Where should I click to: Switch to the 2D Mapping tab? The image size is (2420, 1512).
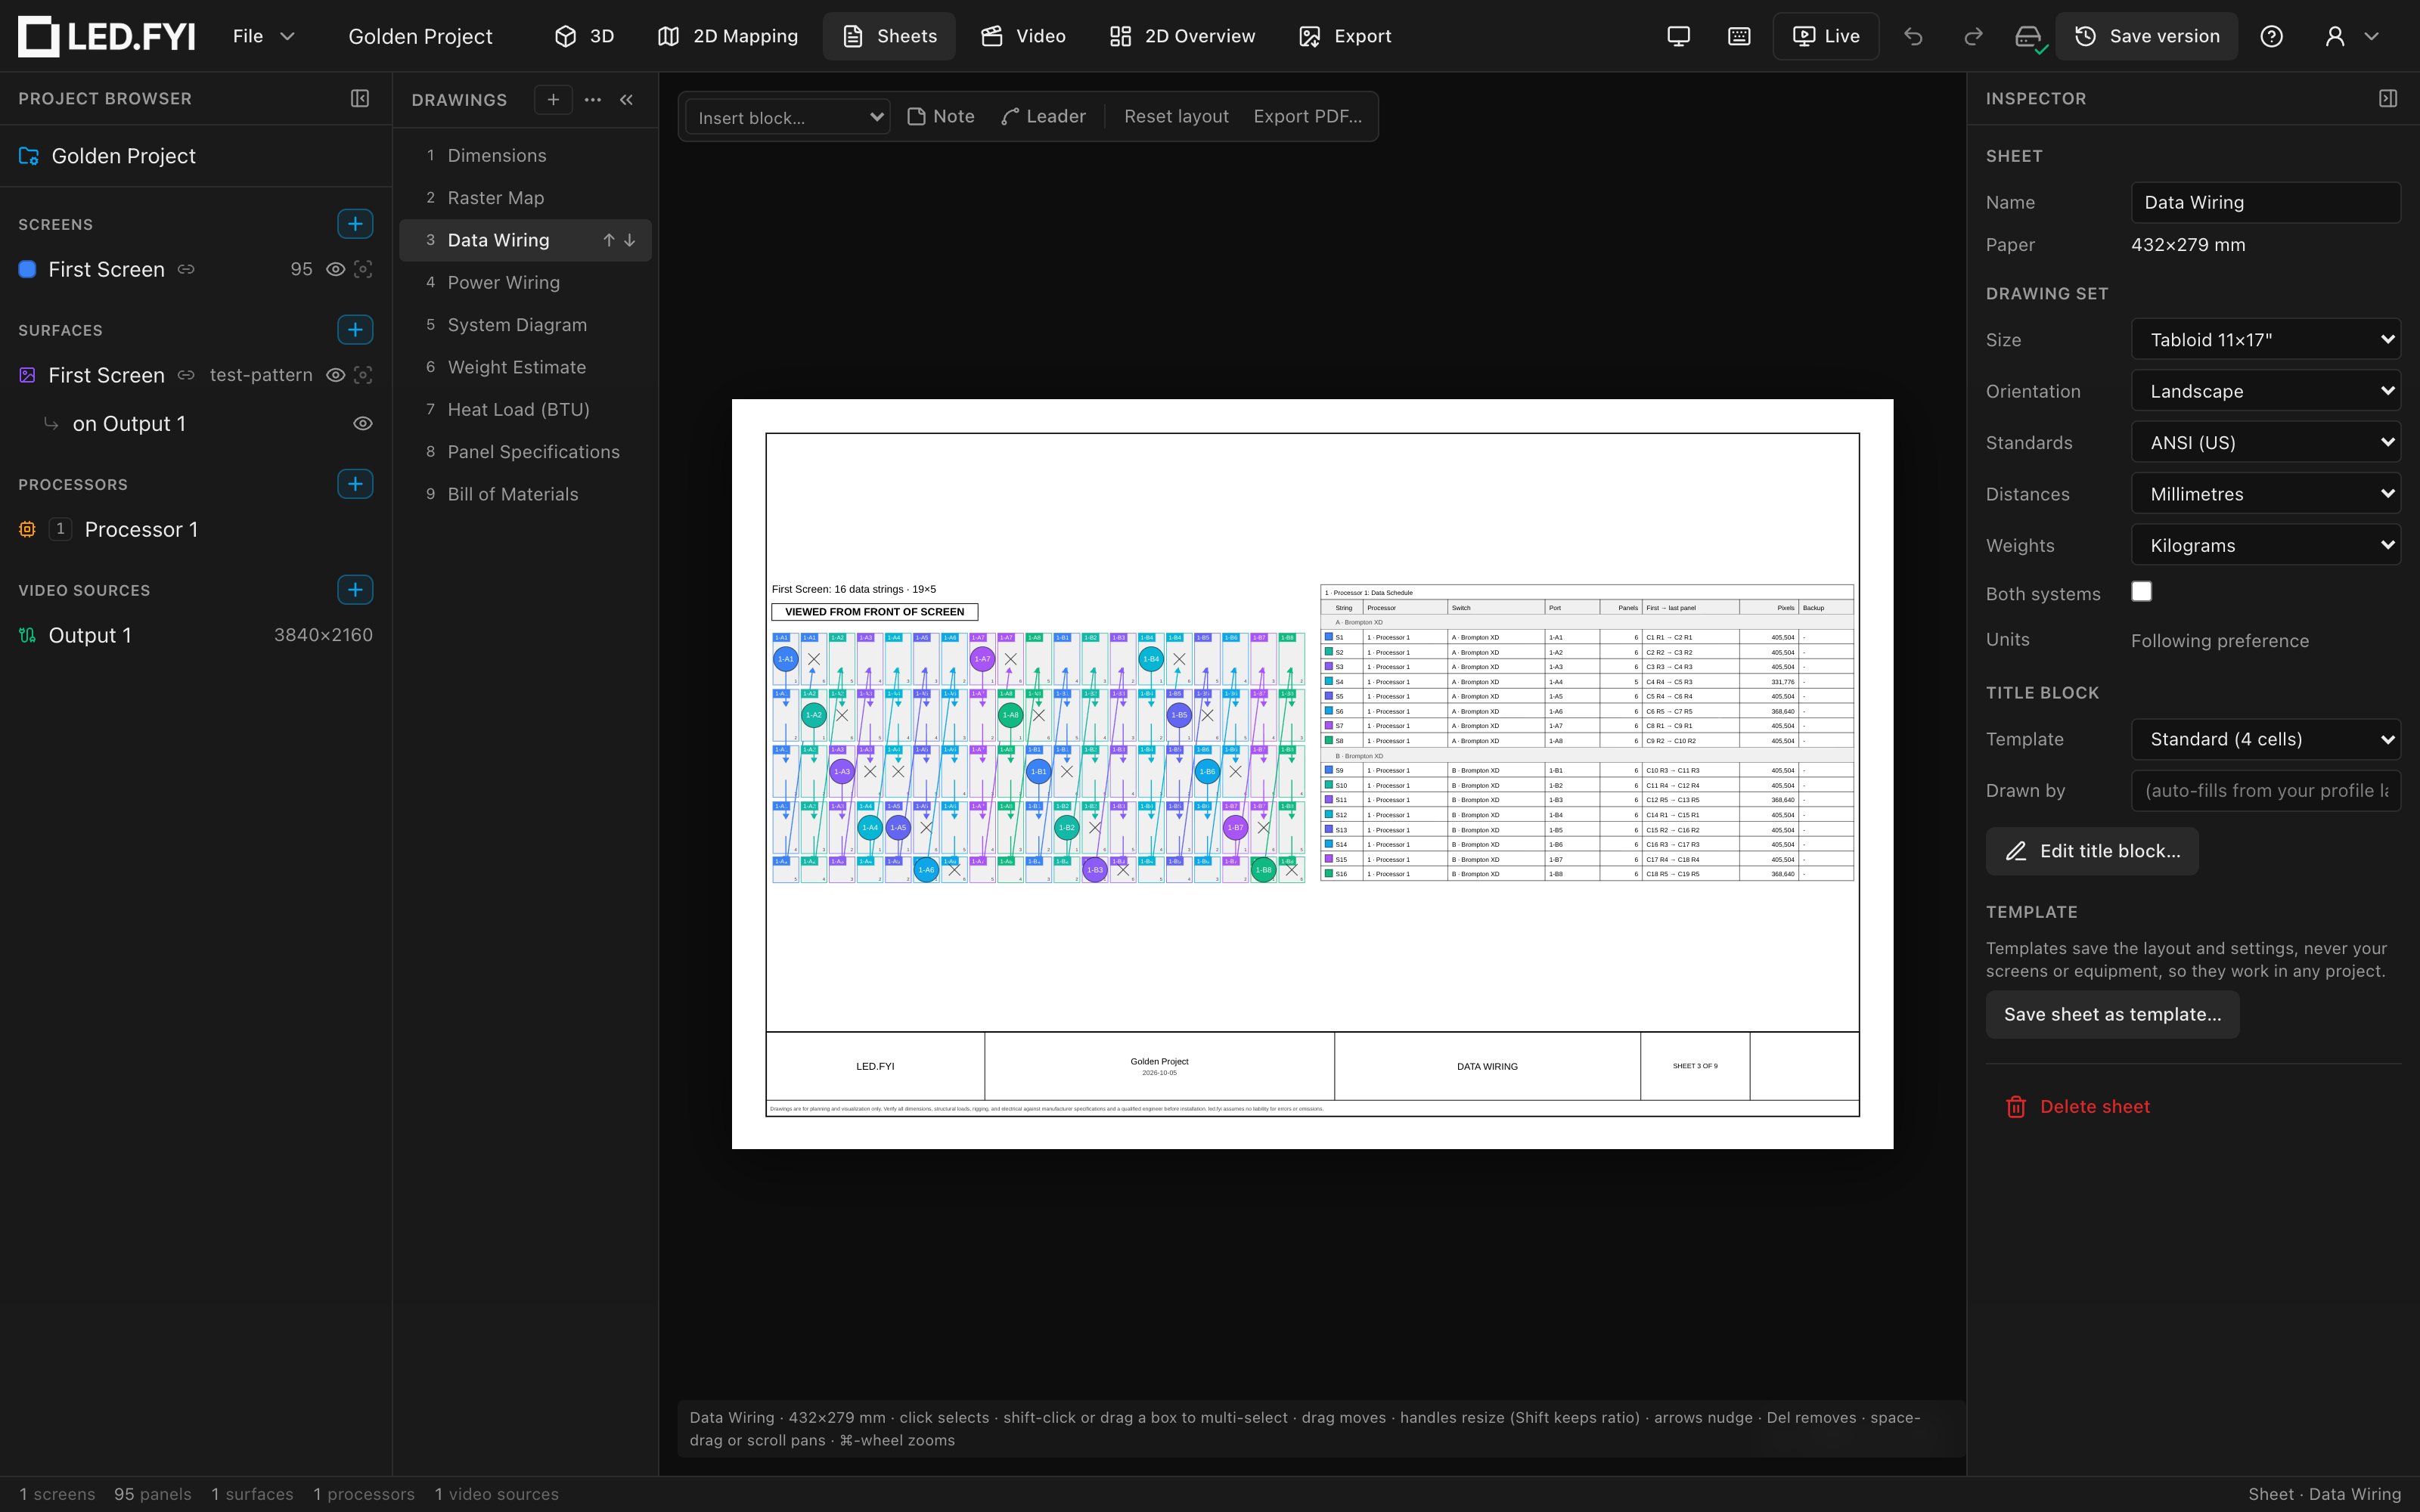(727, 36)
